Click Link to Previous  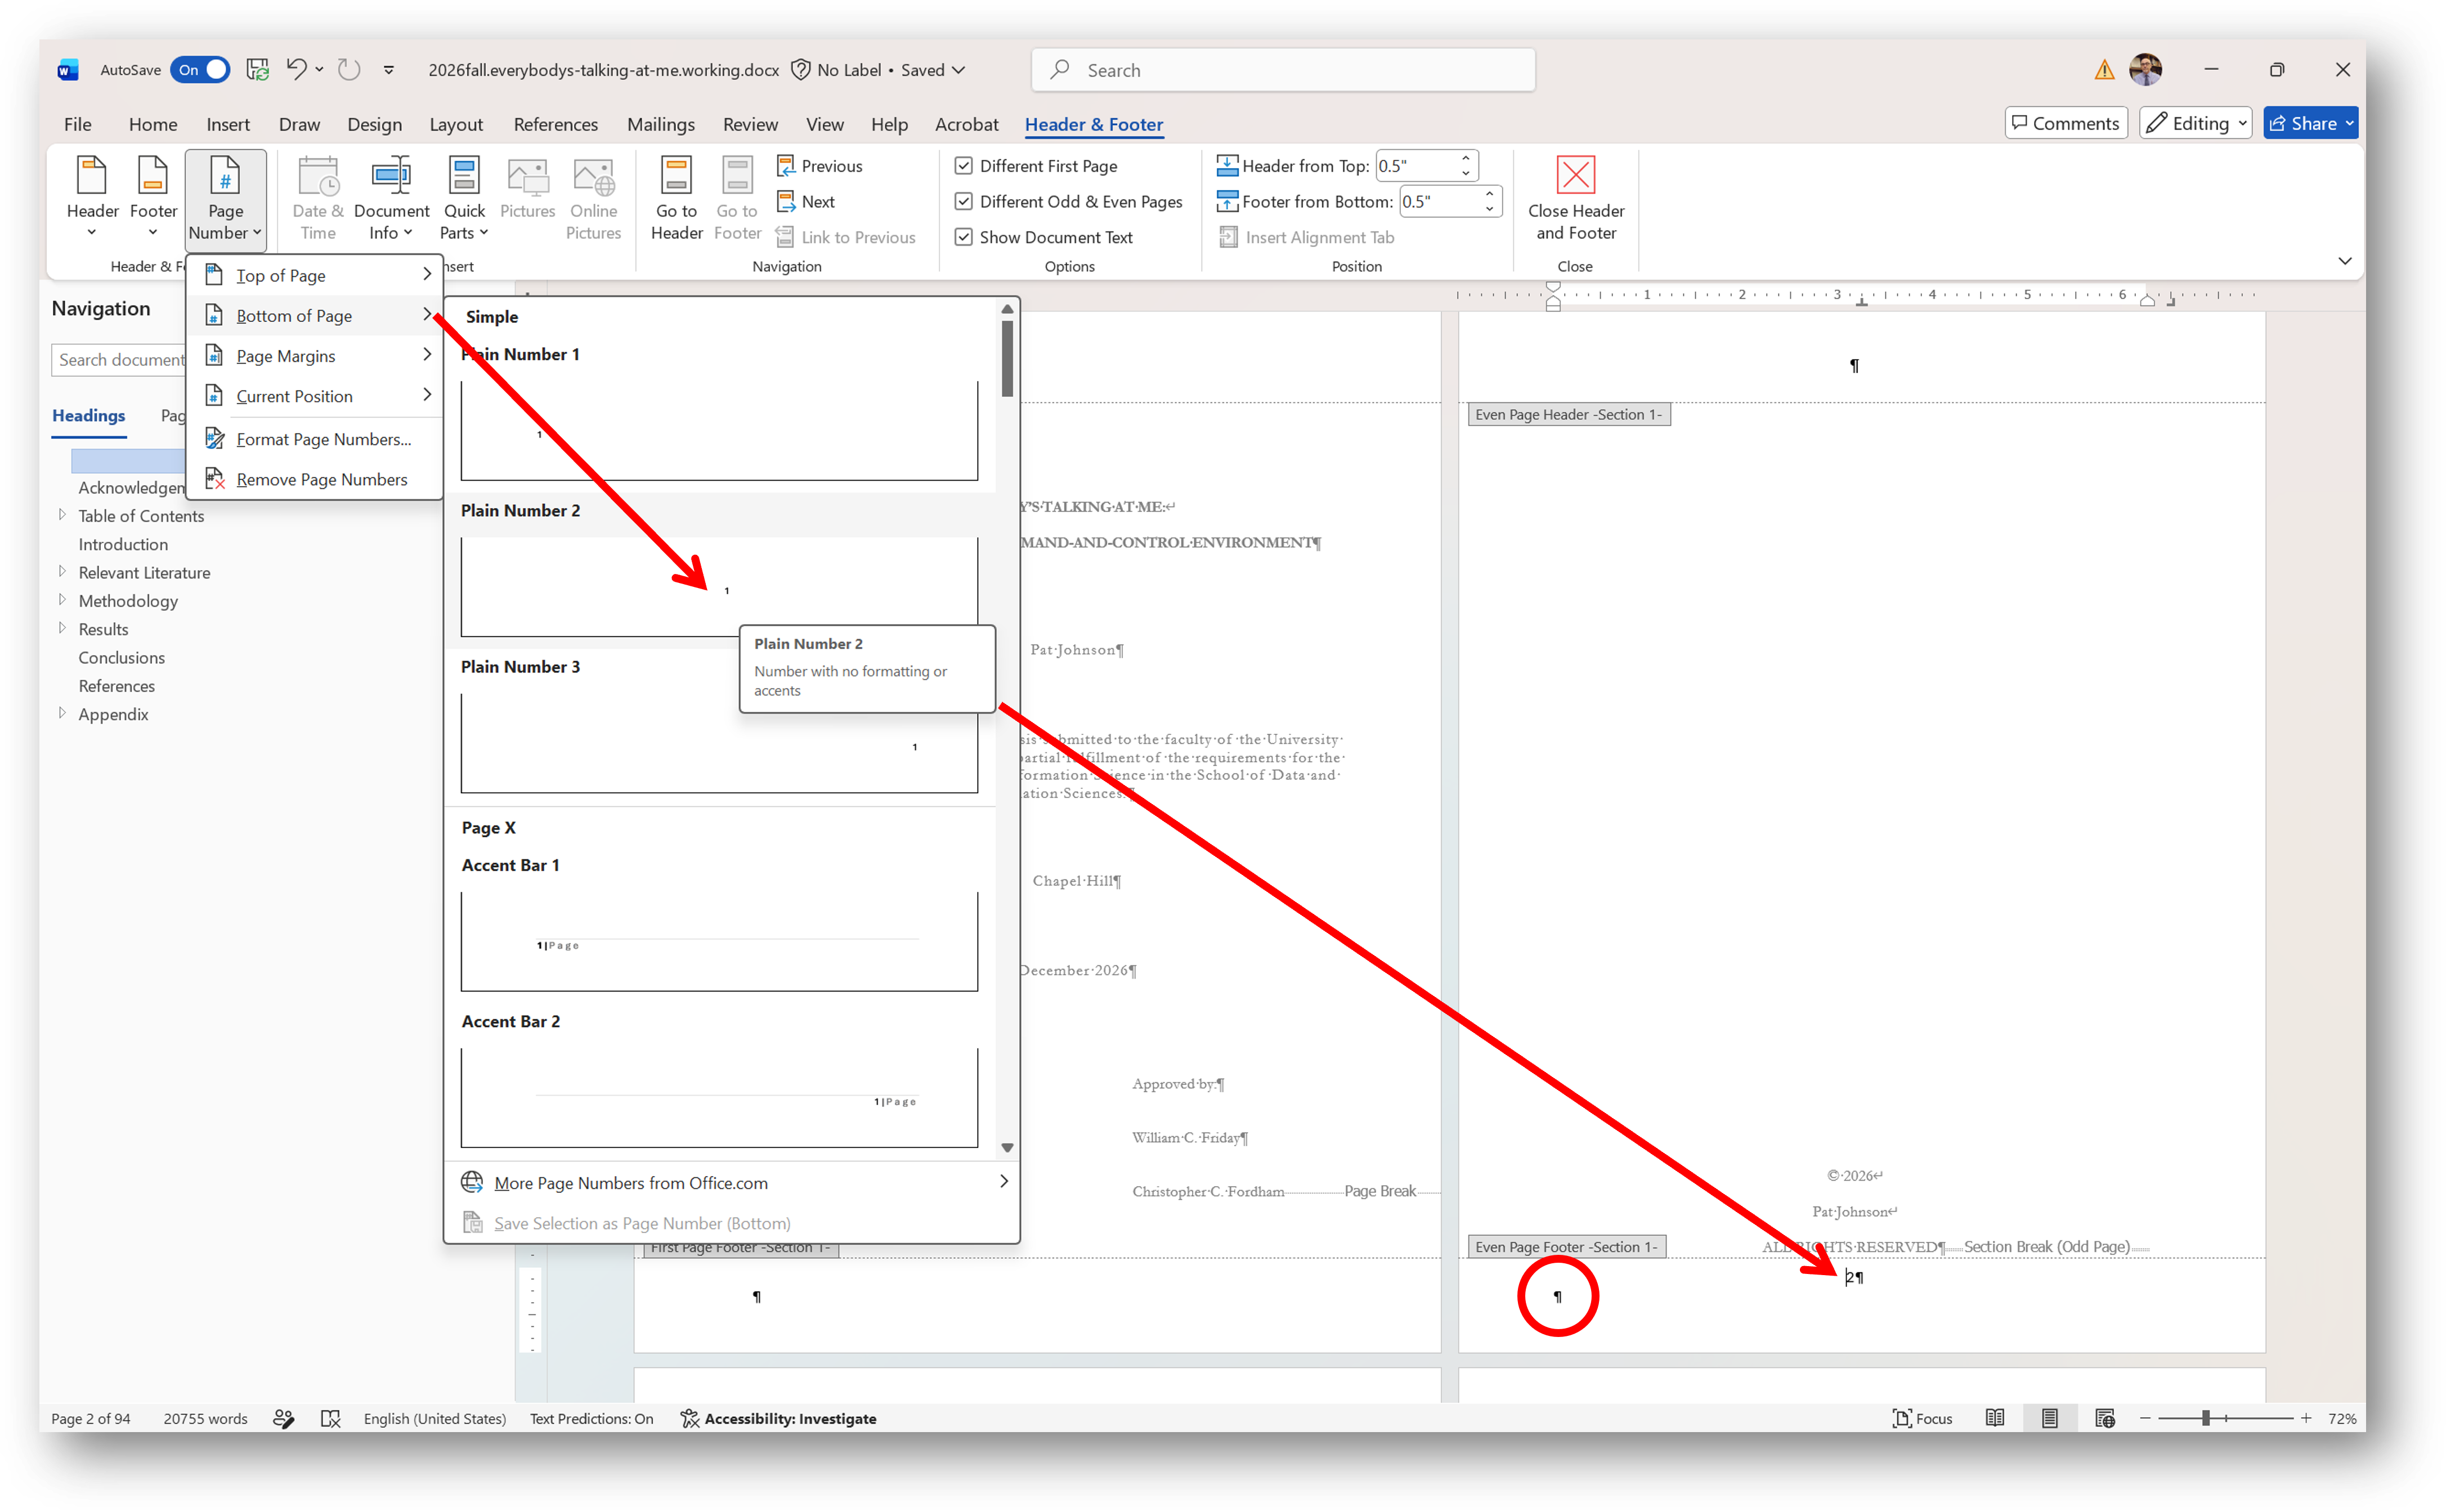pos(846,237)
